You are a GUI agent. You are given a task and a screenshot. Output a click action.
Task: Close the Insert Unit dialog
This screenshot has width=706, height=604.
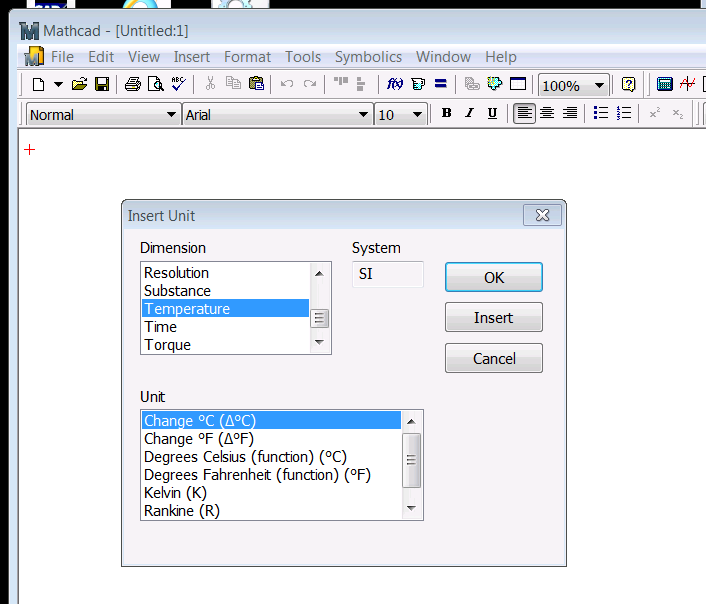[542, 215]
